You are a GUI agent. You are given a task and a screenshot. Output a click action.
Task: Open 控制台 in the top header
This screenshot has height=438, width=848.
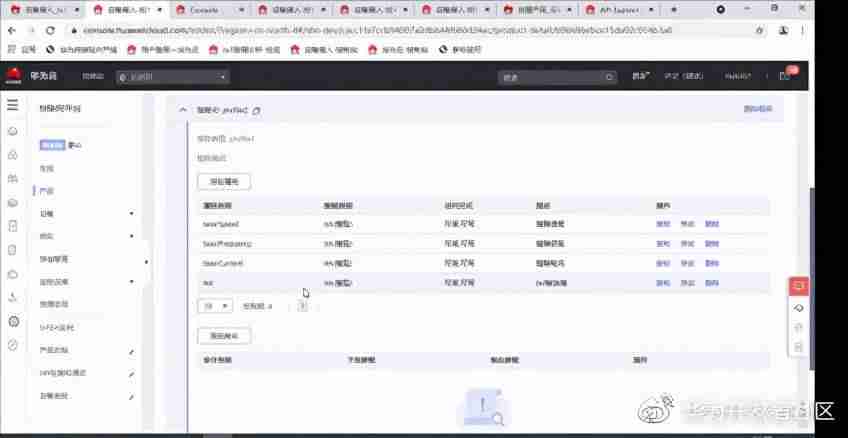[92, 76]
